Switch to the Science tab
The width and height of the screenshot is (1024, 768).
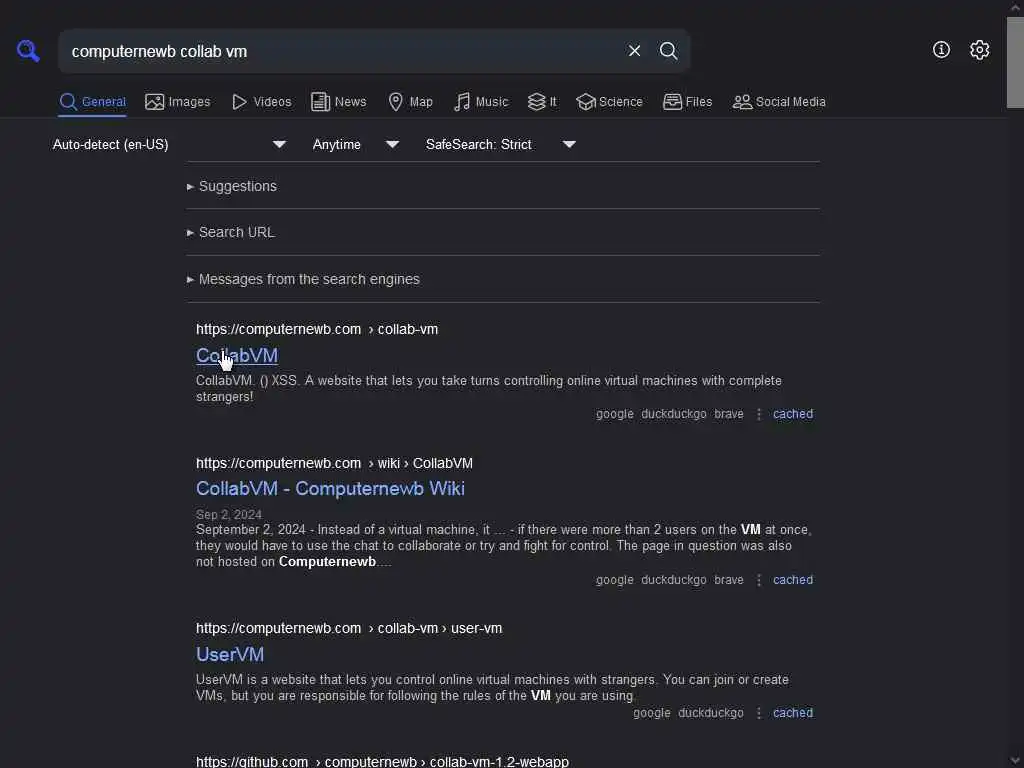tap(609, 102)
